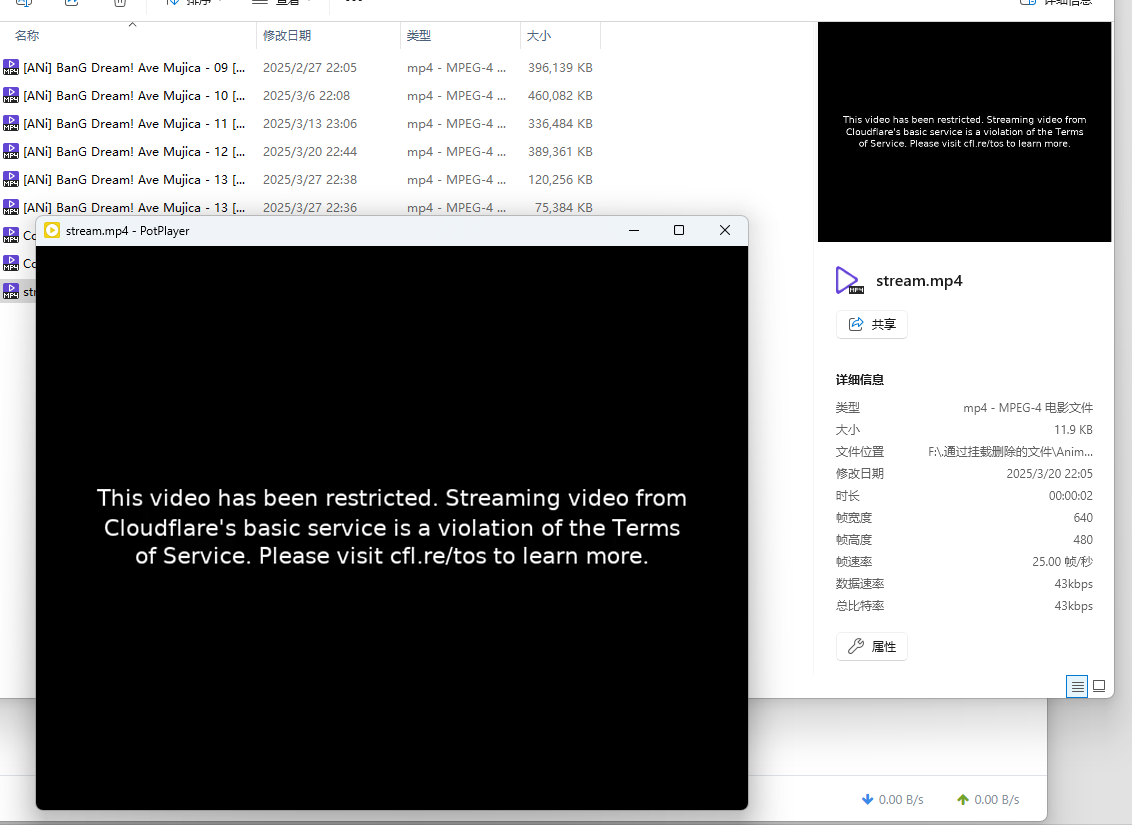Select the file icon for Ave Mujica 12
1132x825 pixels.
click(x=11, y=152)
